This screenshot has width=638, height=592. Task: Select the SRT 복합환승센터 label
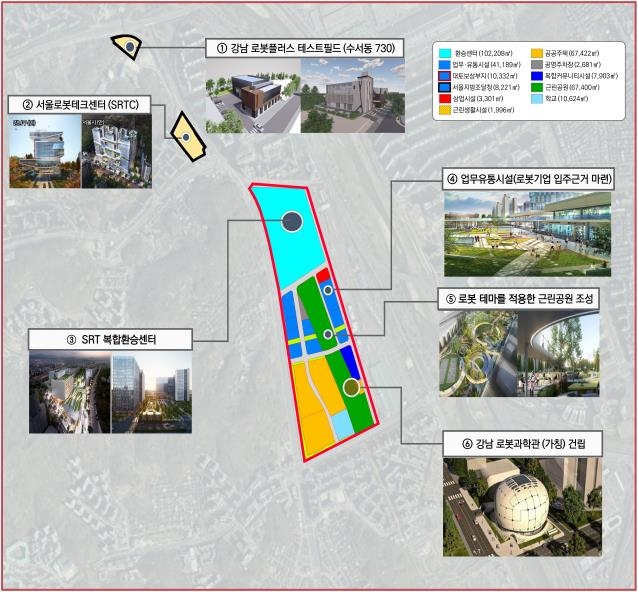coord(110,339)
